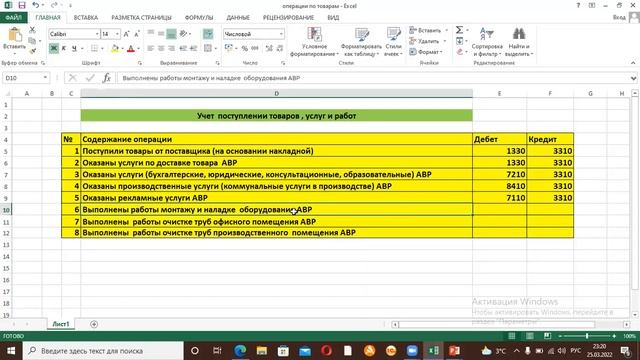Toggle Underline (Ч) formatting
Image resolution: width=640 pixels, height=360 pixels.
point(74,49)
